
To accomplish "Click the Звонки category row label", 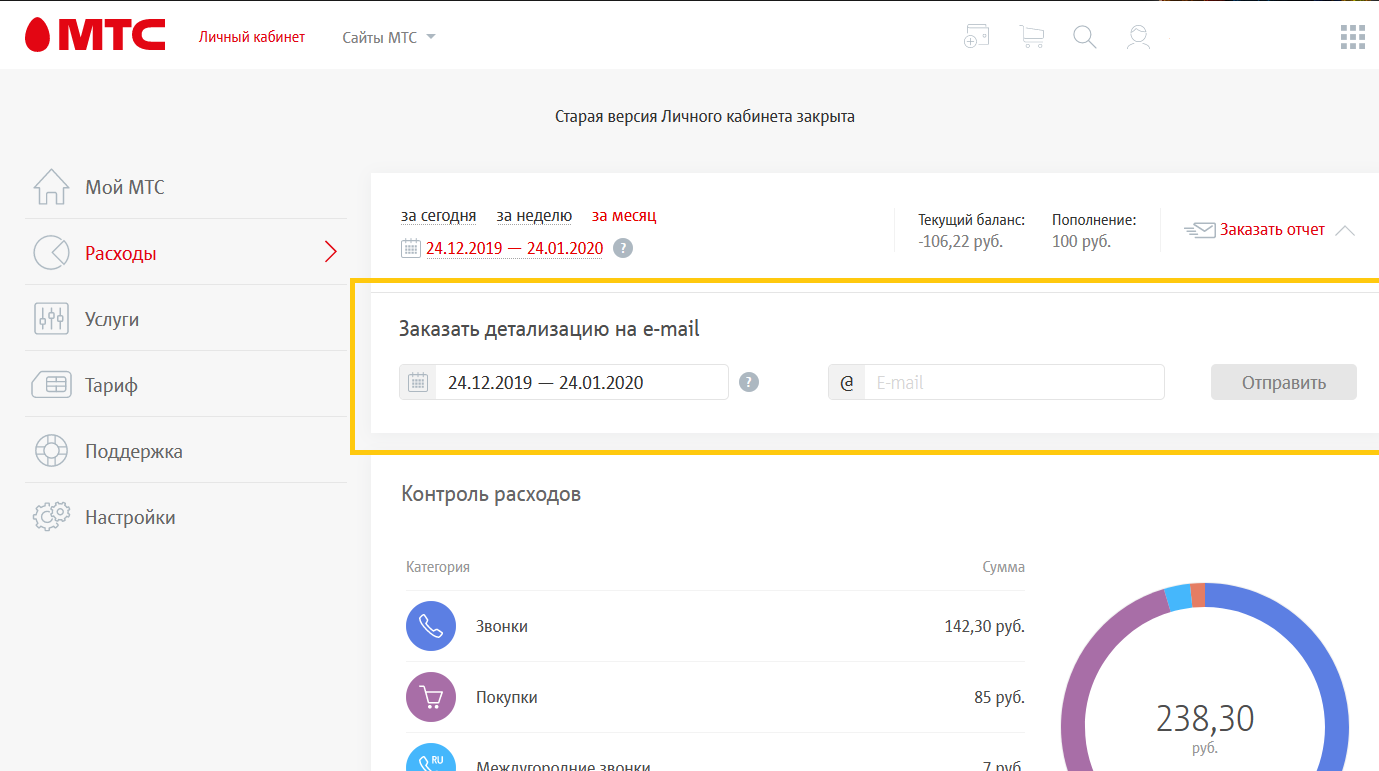I will click(501, 626).
